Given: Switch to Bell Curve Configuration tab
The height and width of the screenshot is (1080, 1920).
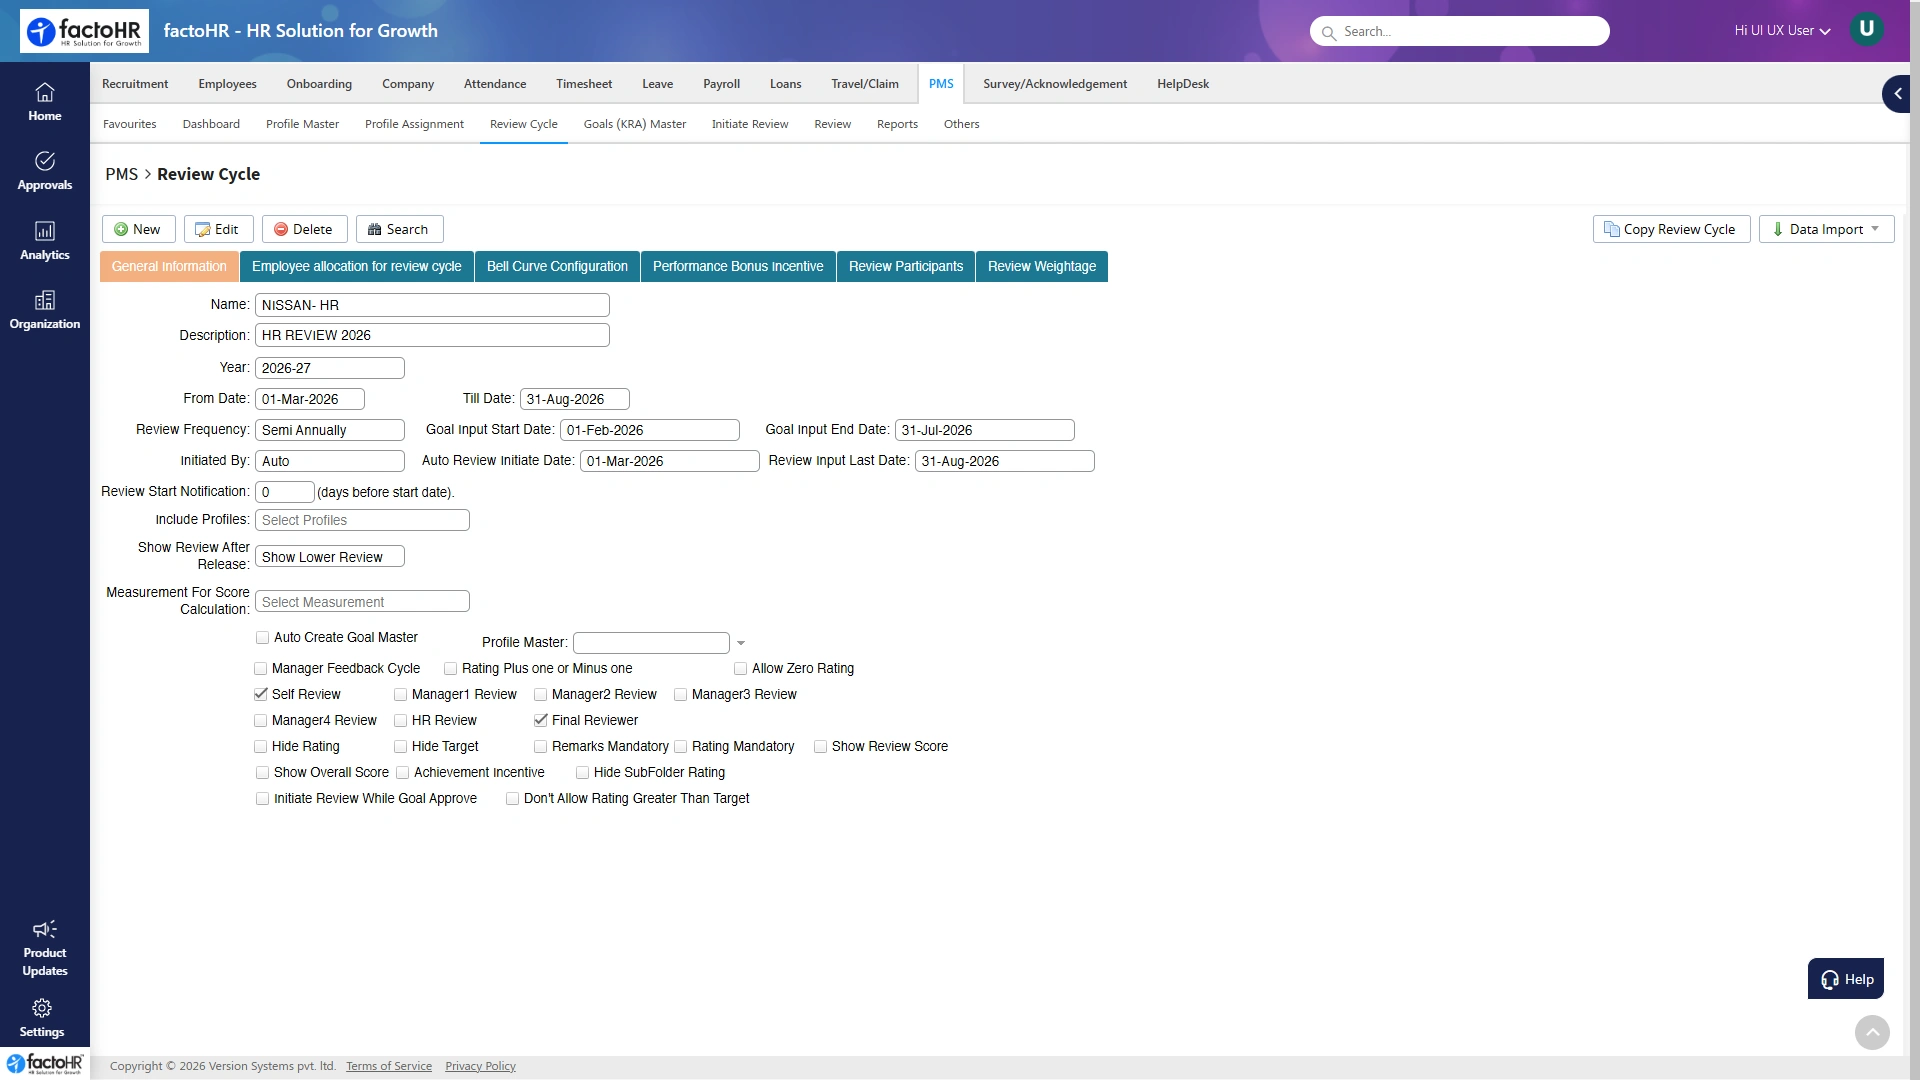Looking at the screenshot, I should click(x=557, y=266).
